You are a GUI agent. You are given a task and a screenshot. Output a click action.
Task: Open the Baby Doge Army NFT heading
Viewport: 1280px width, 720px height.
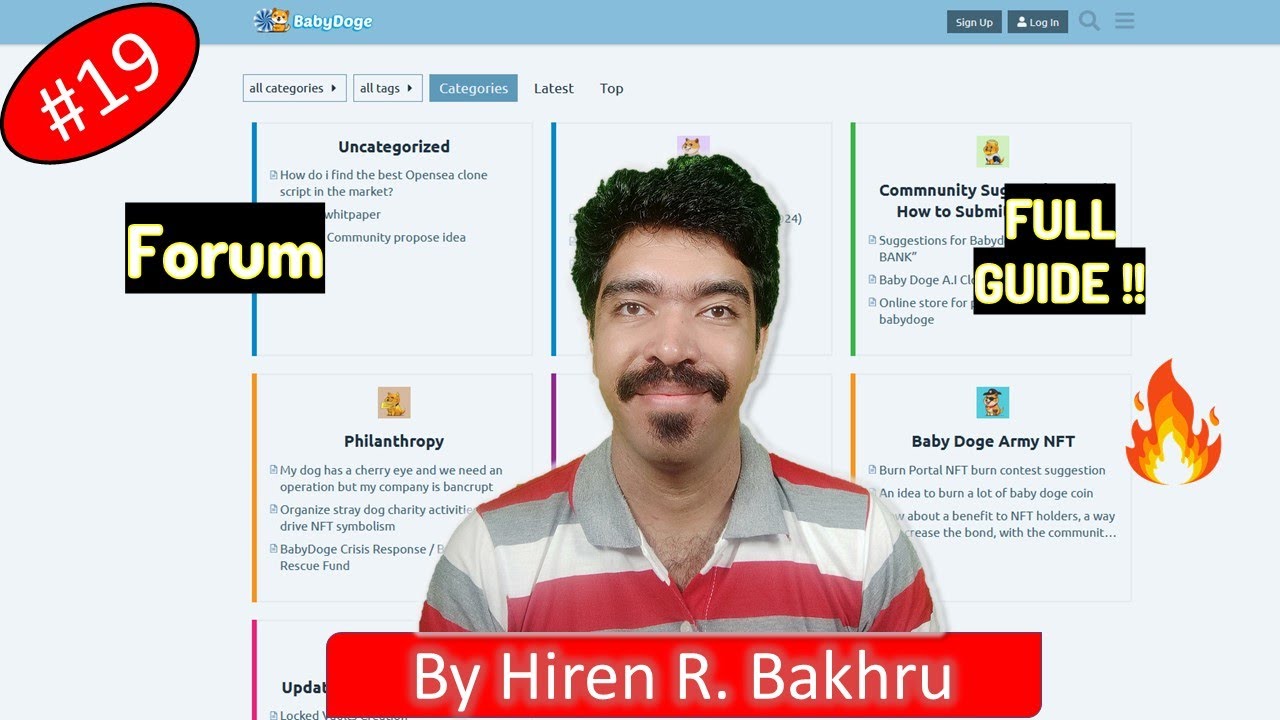tap(992, 441)
